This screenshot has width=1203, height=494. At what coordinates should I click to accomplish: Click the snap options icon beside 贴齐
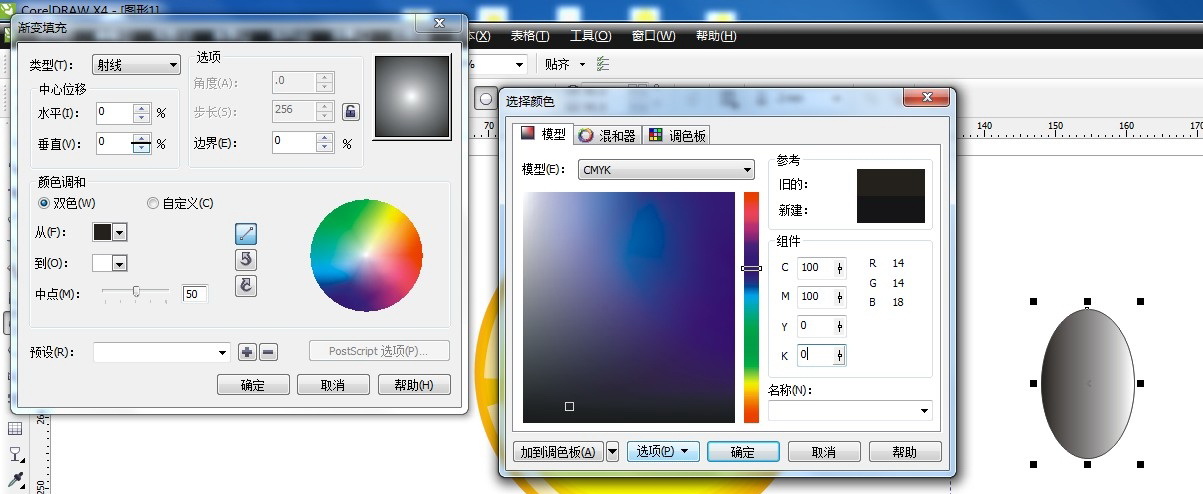coord(603,64)
